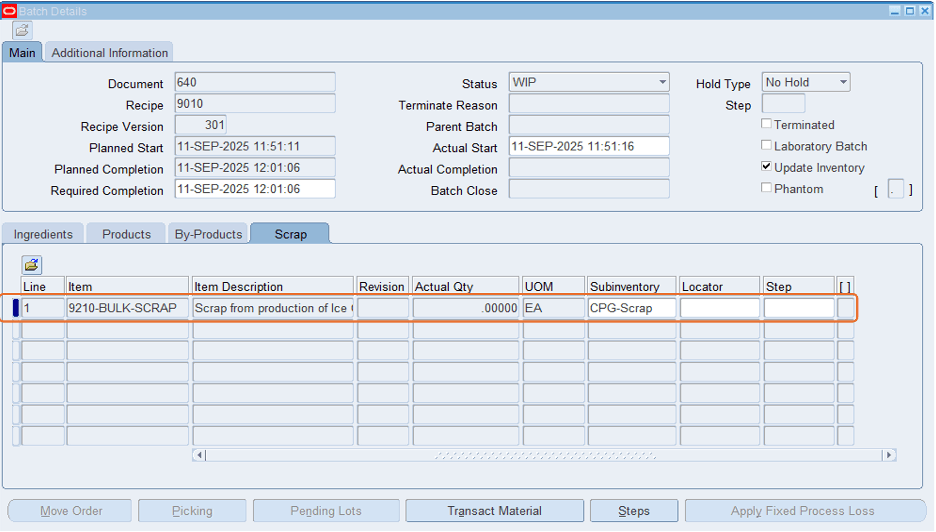Uncheck Update Inventory checkbox
Image resolution: width=936 pixels, height=532 pixels.
click(766, 167)
